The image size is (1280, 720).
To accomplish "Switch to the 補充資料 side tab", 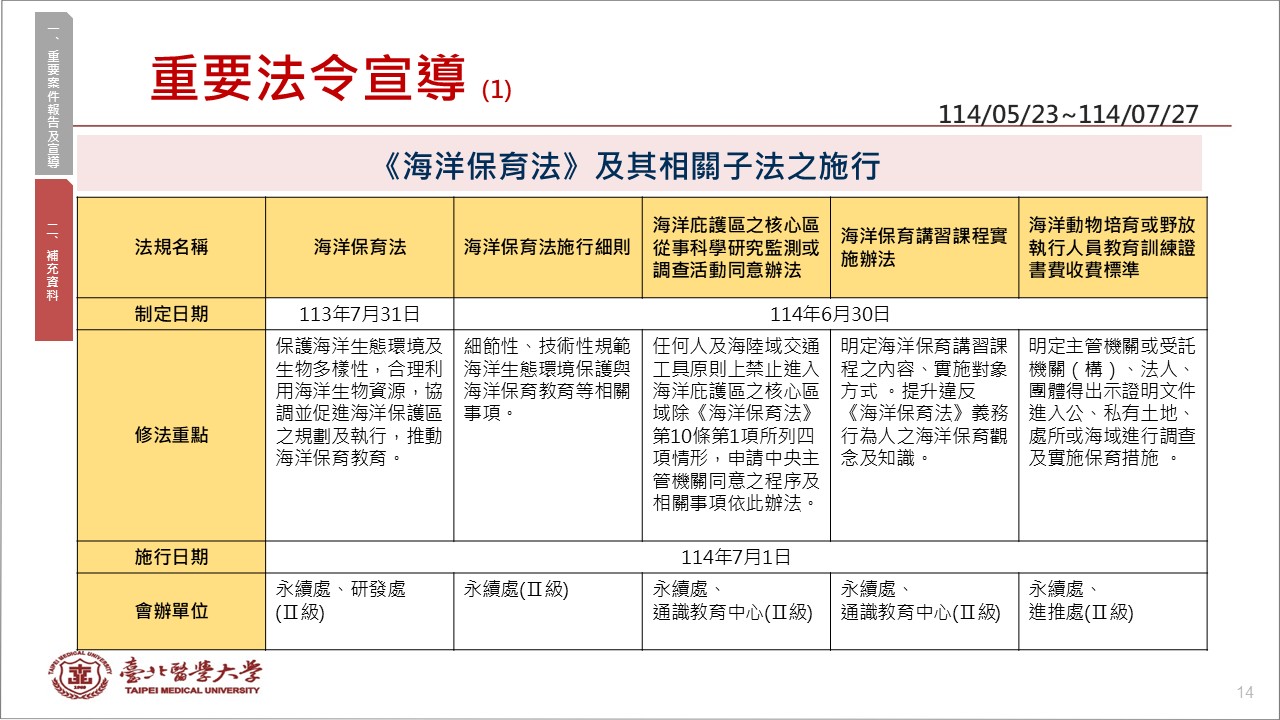I will 54,260.
